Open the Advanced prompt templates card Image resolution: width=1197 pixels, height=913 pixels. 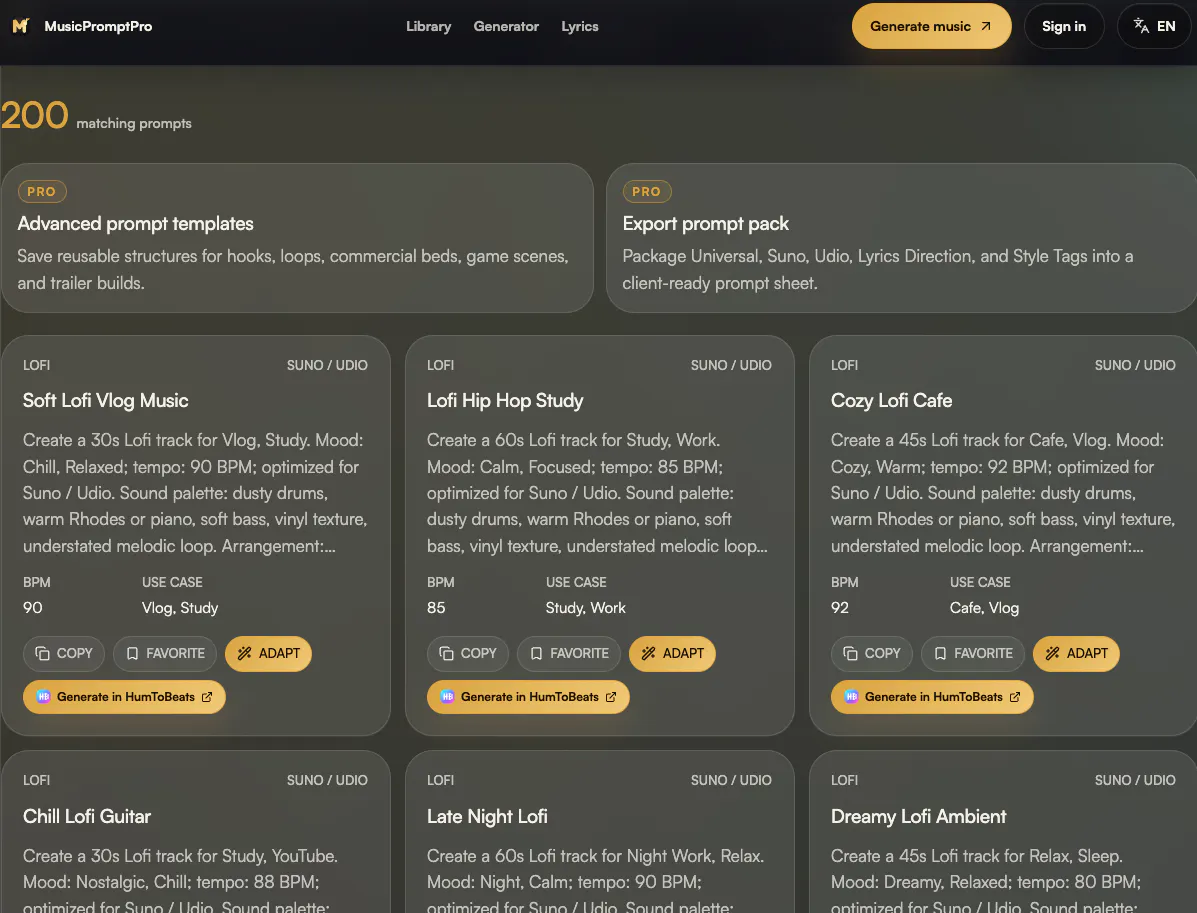point(297,237)
